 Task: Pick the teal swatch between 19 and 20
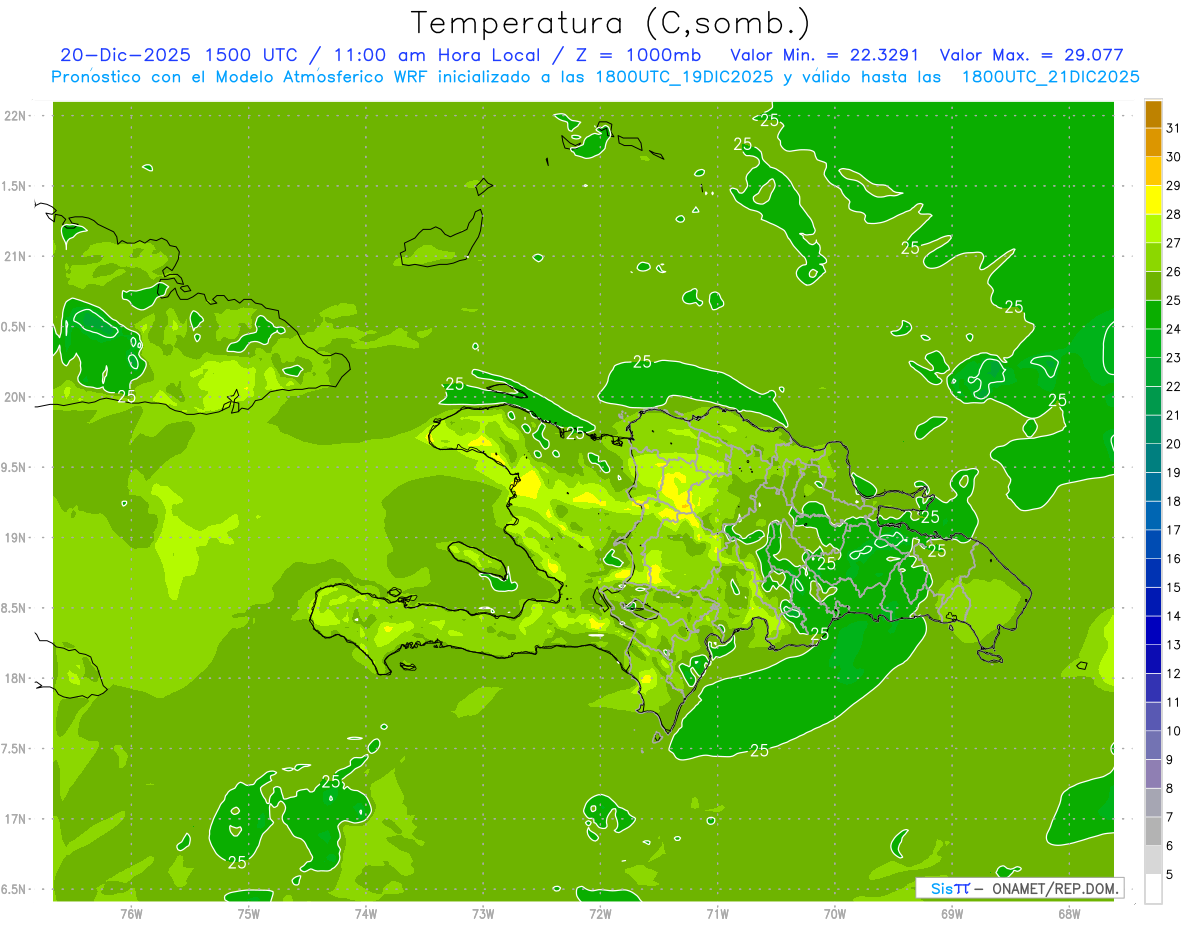(x=1153, y=458)
